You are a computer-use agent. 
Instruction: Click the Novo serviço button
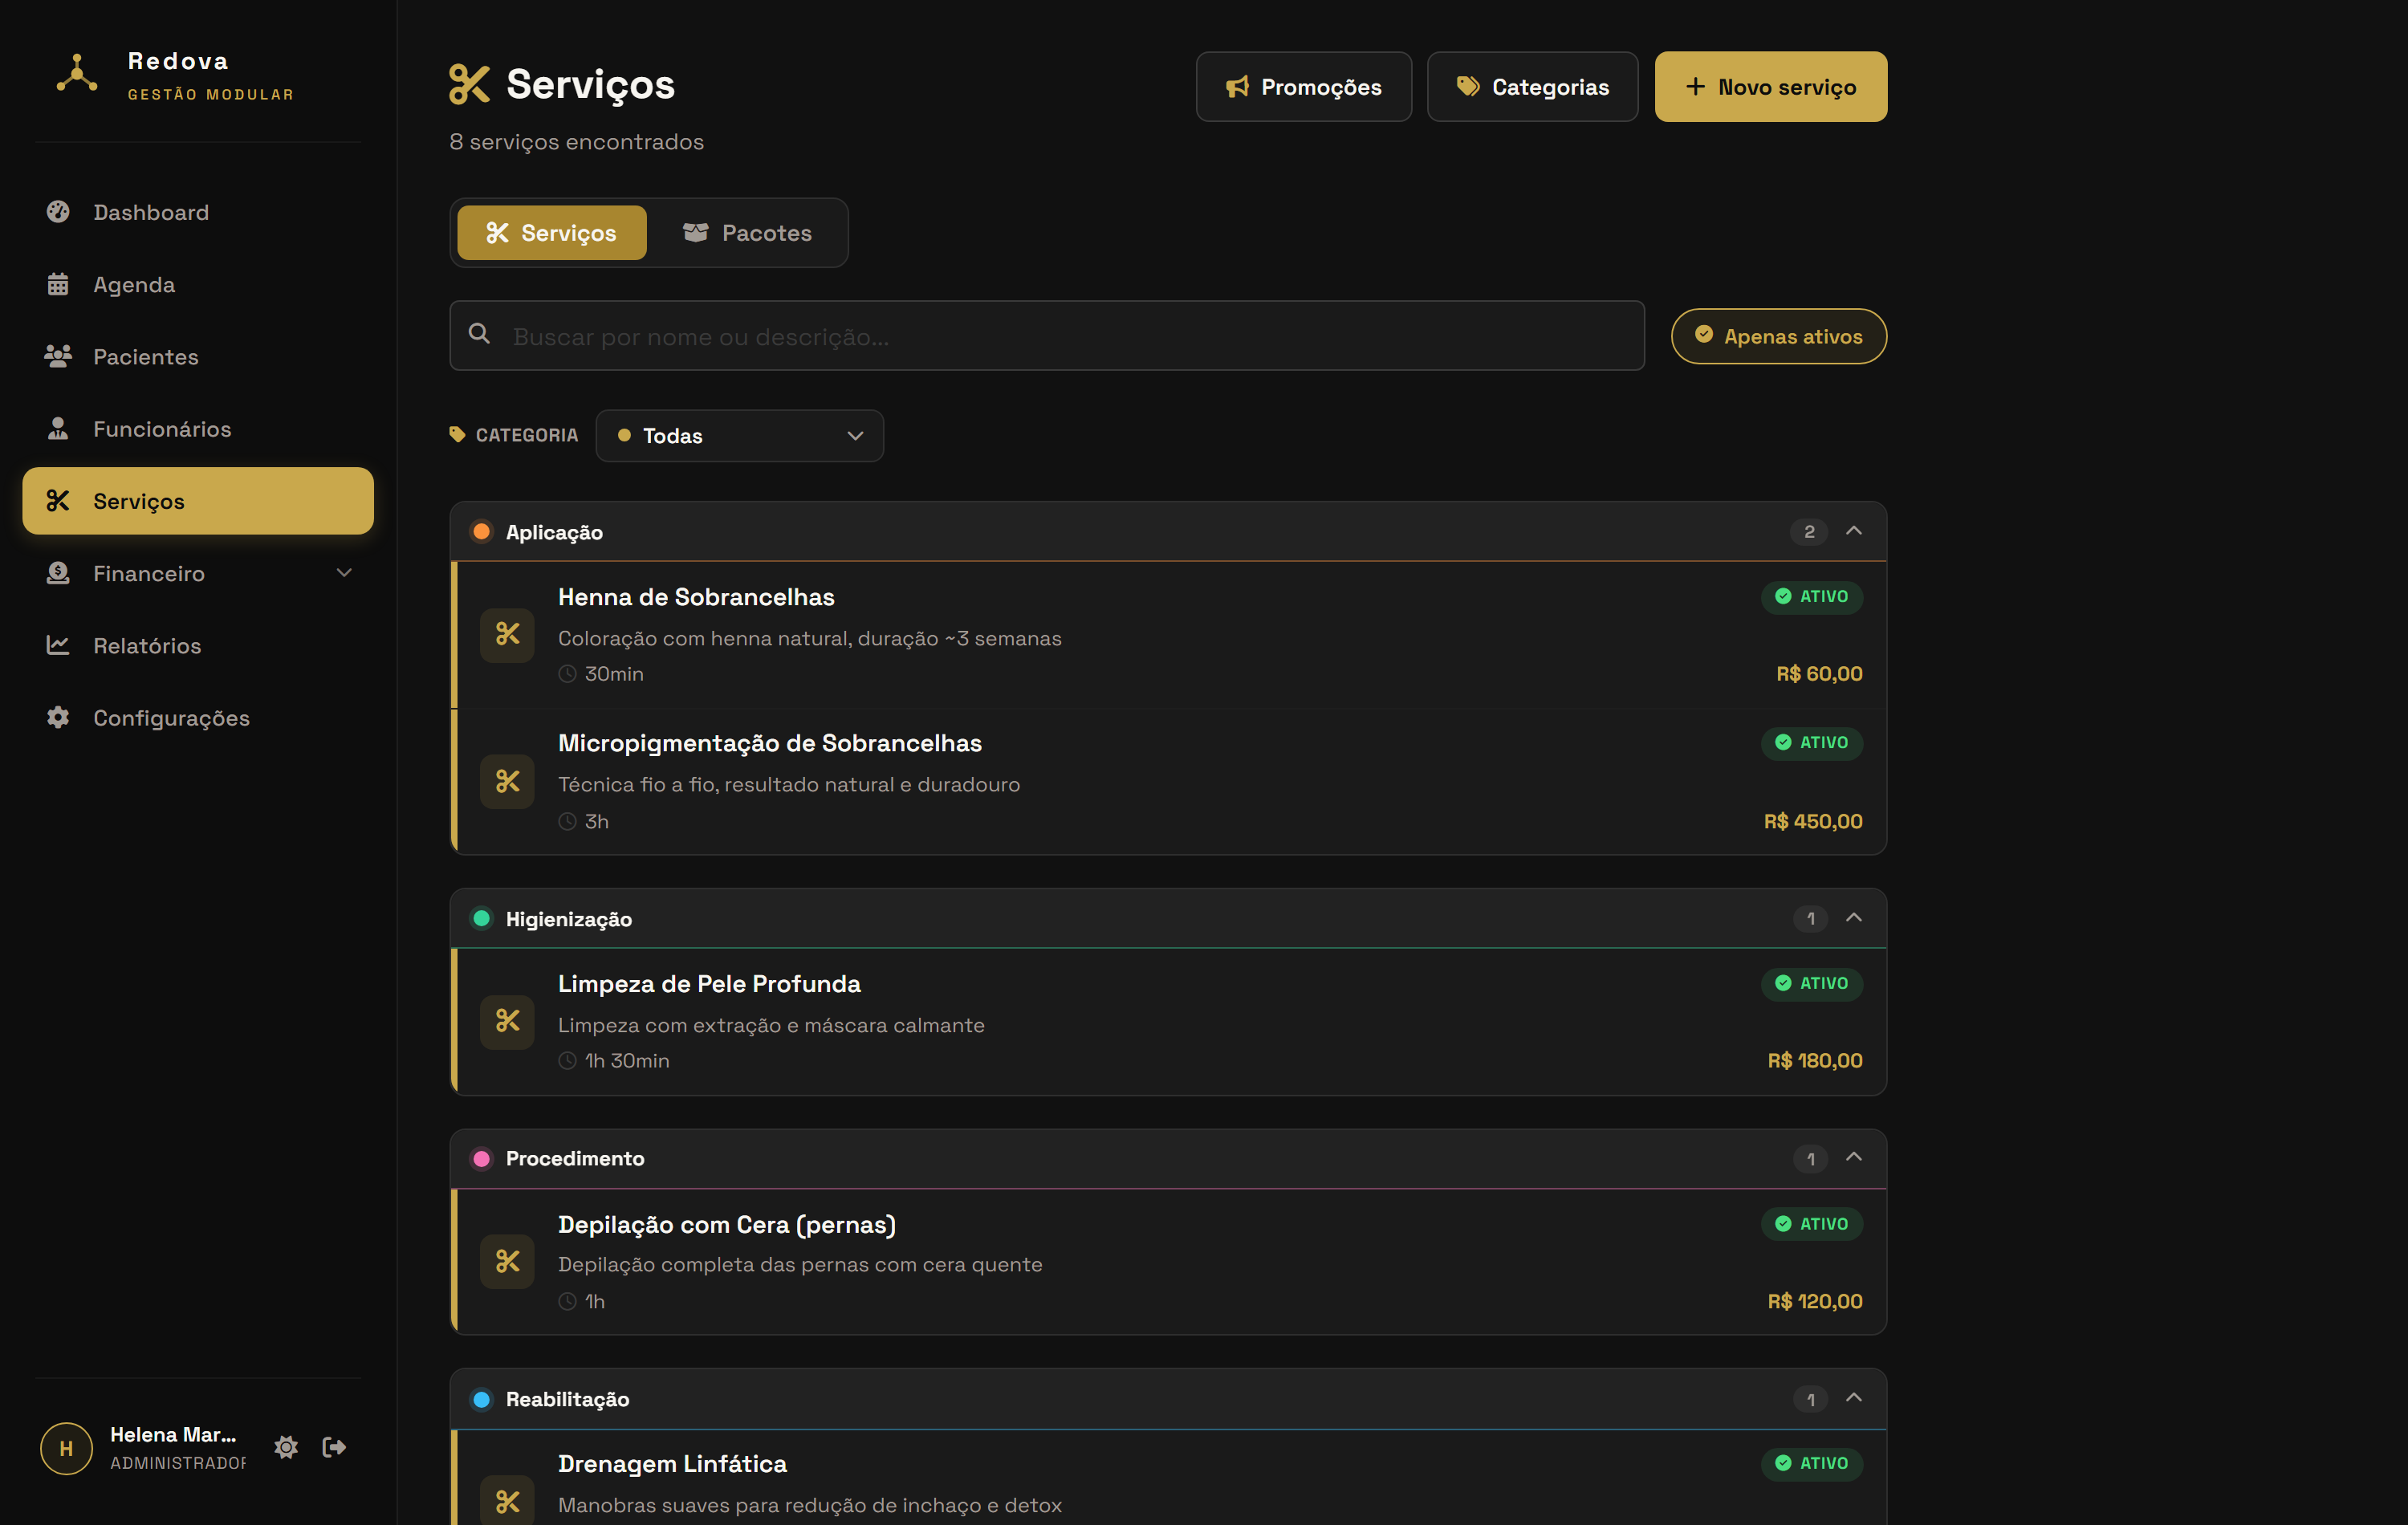click(x=1770, y=87)
